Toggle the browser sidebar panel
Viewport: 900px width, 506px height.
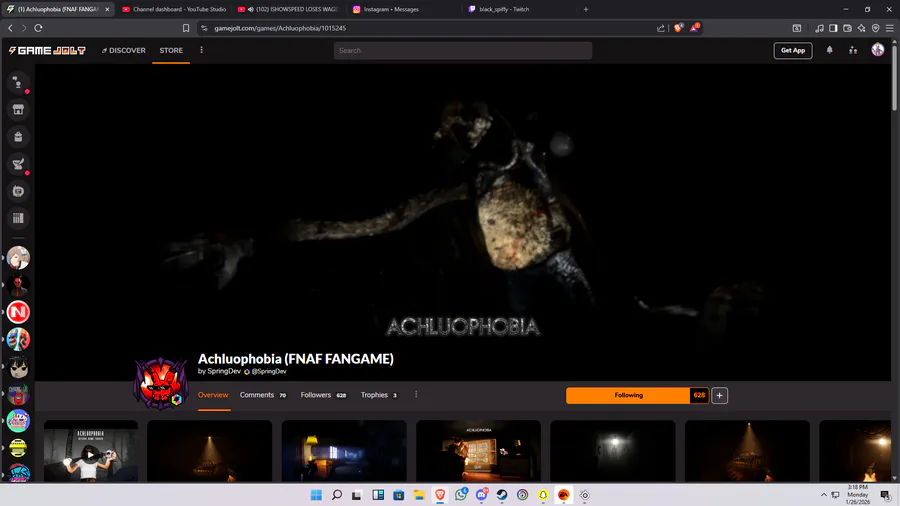tap(833, 28)
